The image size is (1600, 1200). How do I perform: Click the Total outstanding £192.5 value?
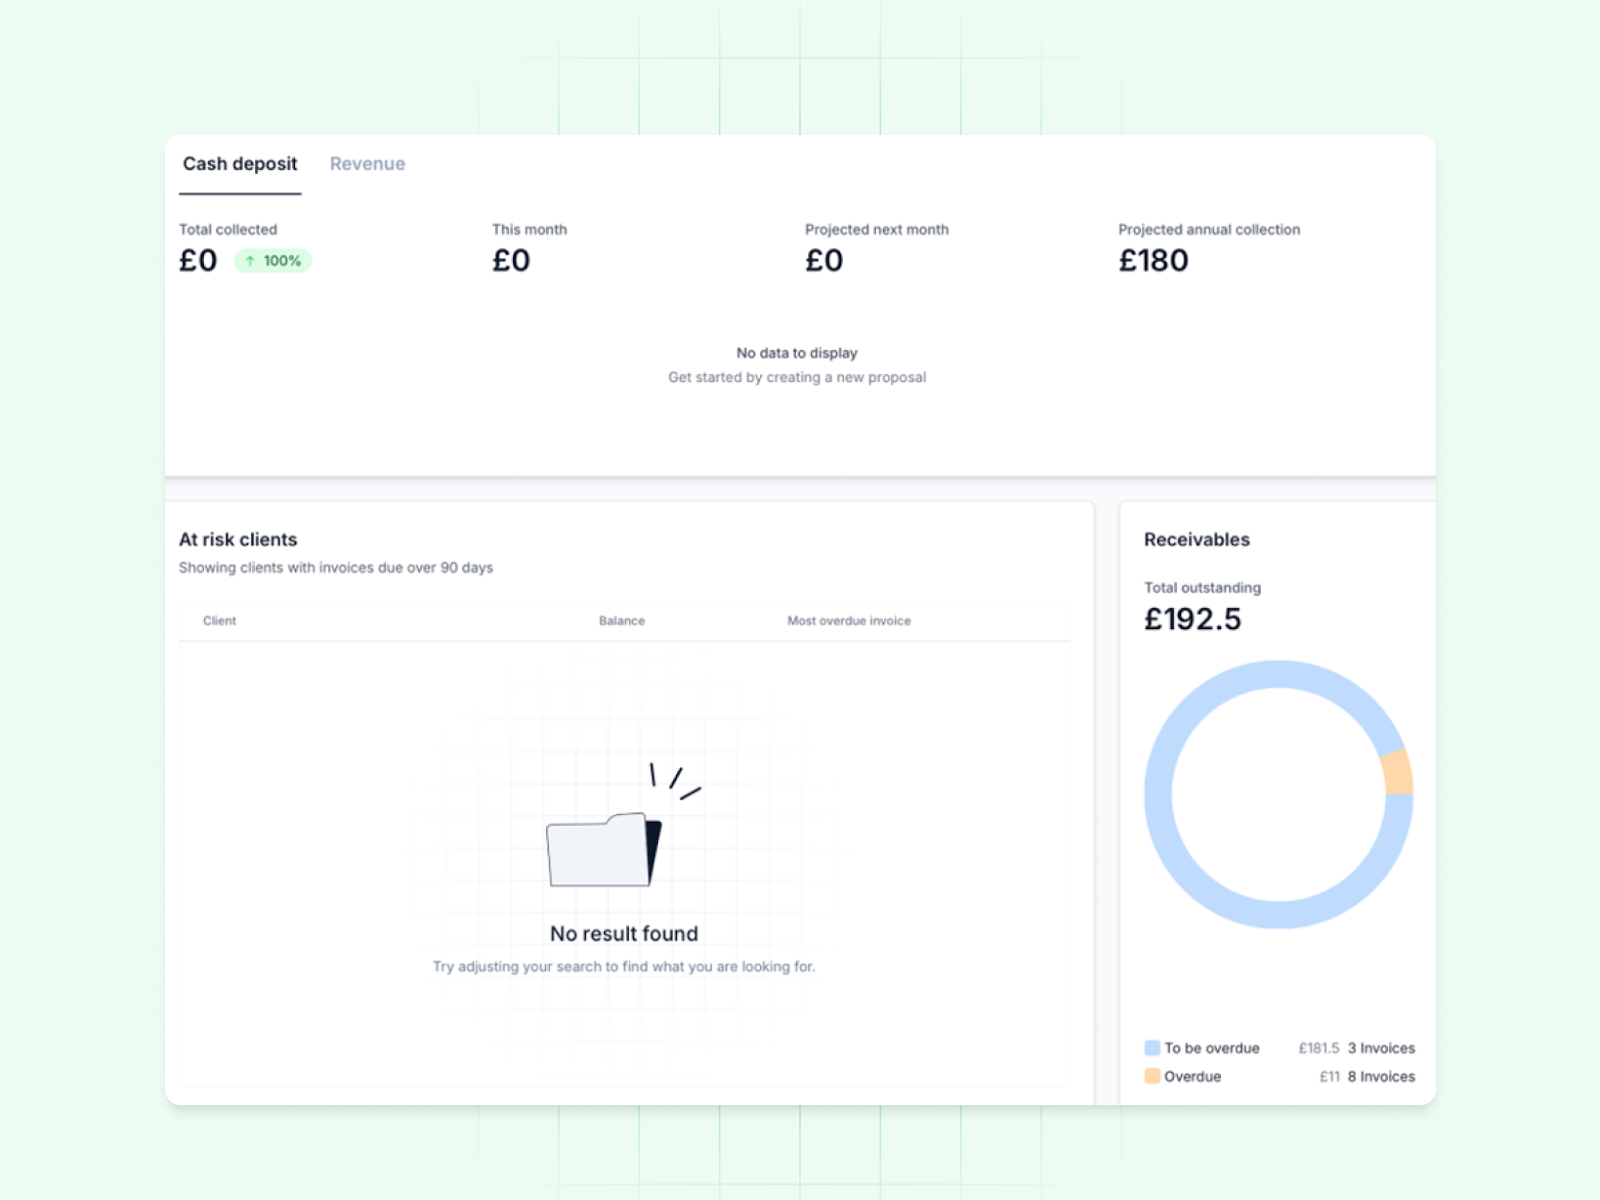pos(1193,619)
